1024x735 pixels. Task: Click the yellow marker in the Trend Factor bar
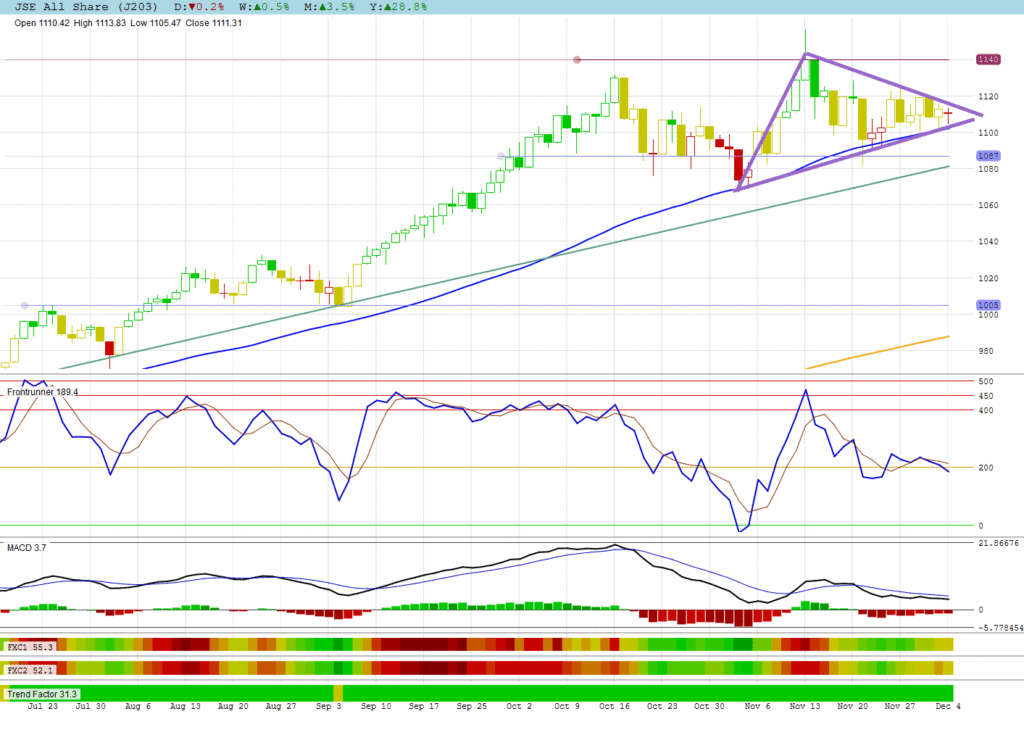pyautogui.click(x=338, y=693)
